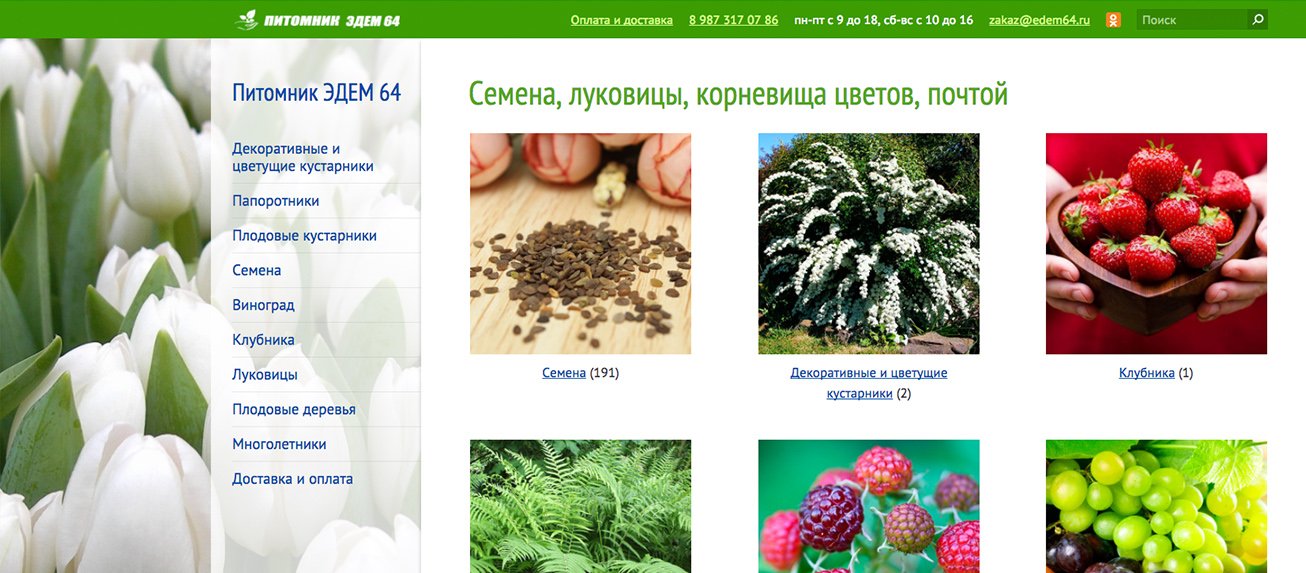Open the seeds category photo
Screen dimensions: 1306x573
point(580,243)
